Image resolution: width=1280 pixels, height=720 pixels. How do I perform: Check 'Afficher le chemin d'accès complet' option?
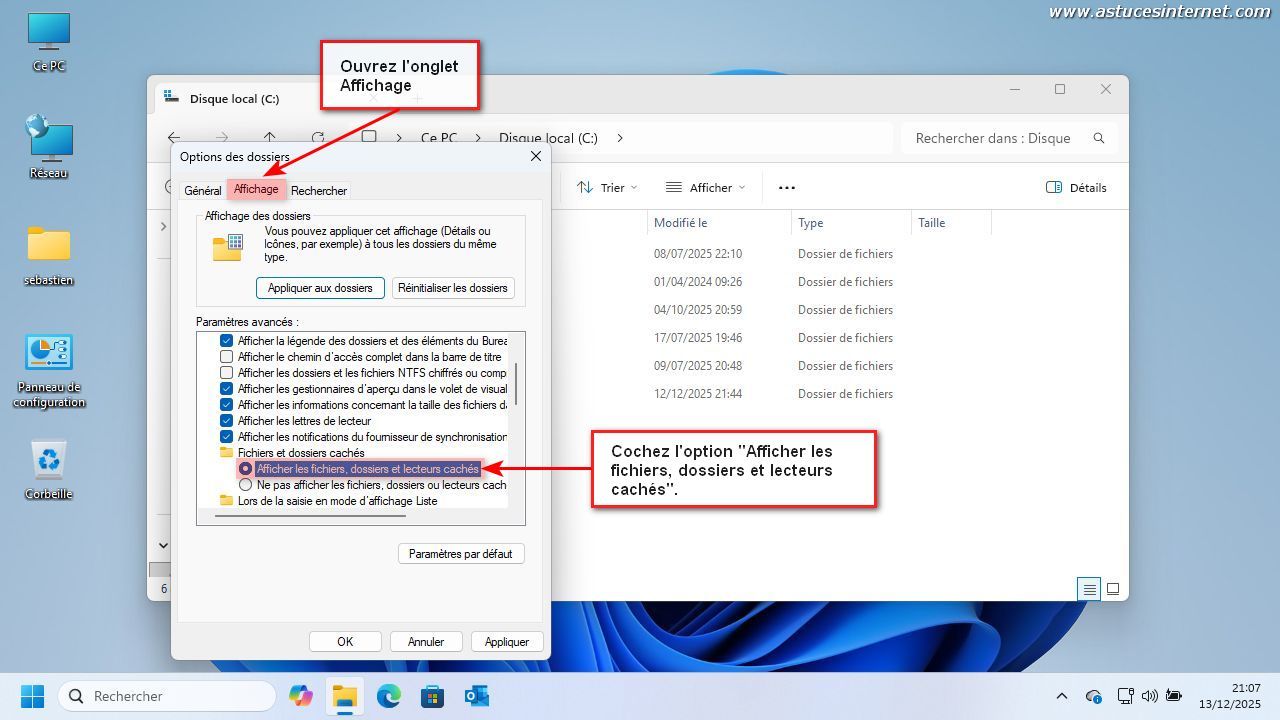pyautogui.click(x=227, y=357)
